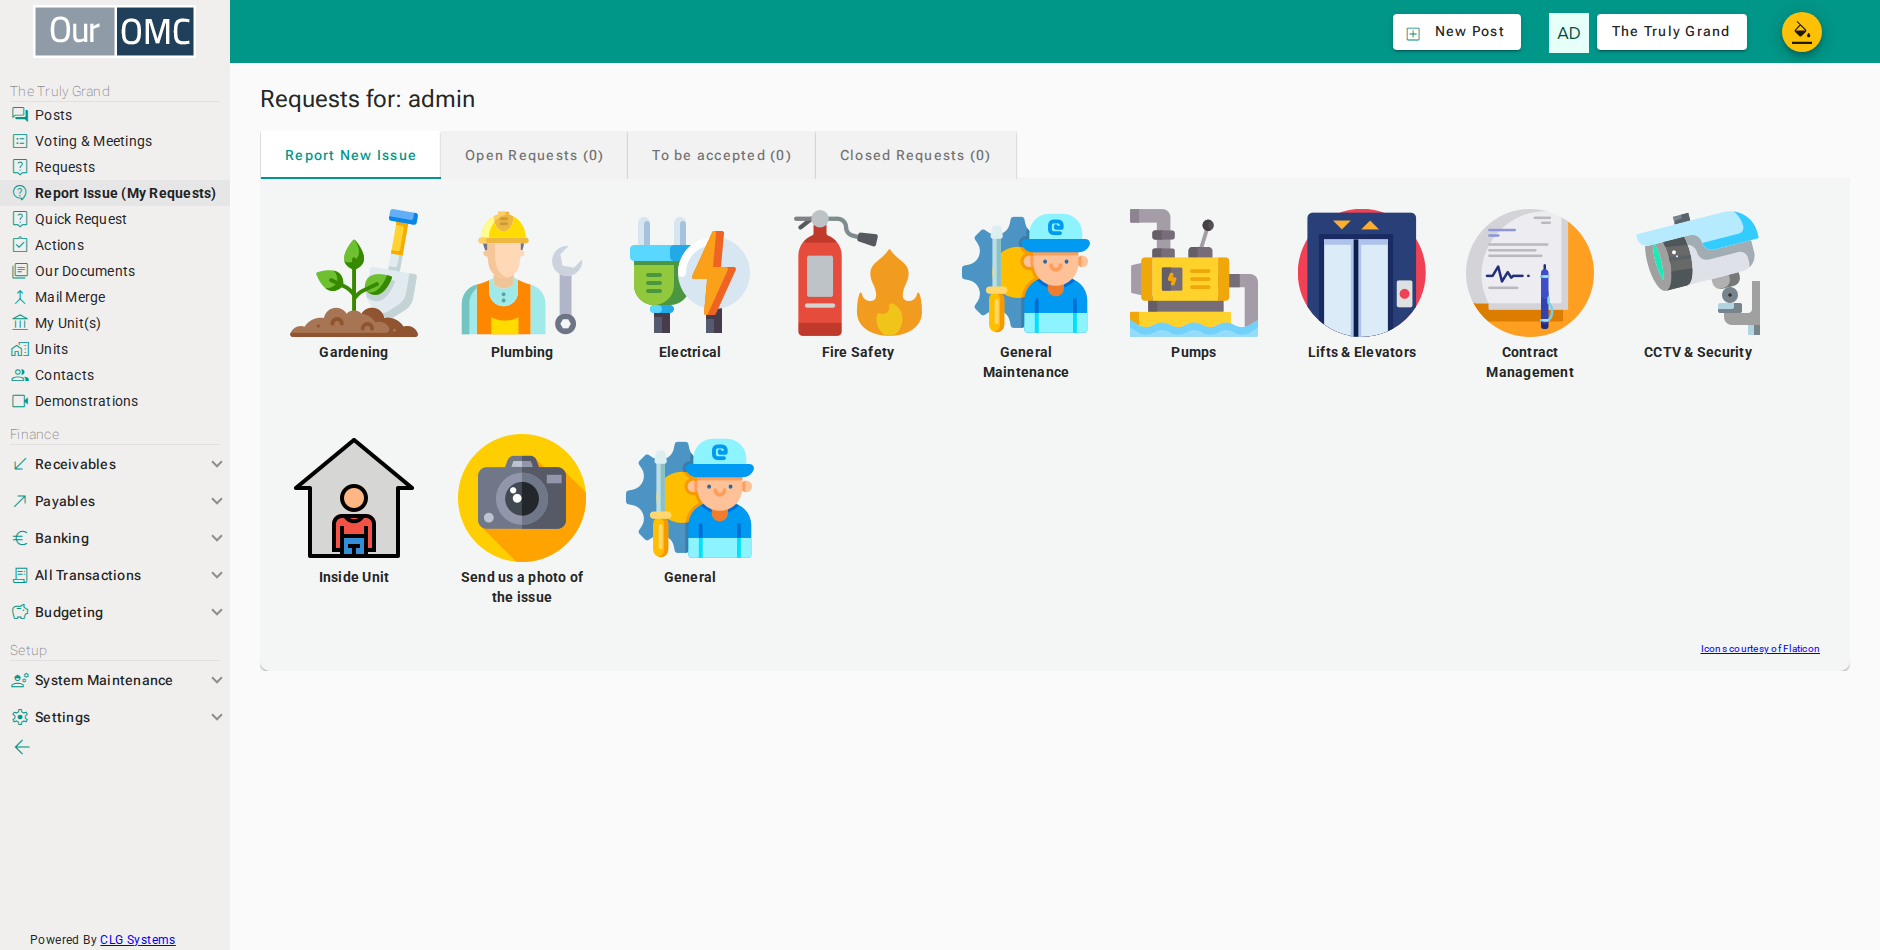This screenshot has height=950, width=1880.
Task: Select the Pumps category icon
Action: [x=1194, y=273]
